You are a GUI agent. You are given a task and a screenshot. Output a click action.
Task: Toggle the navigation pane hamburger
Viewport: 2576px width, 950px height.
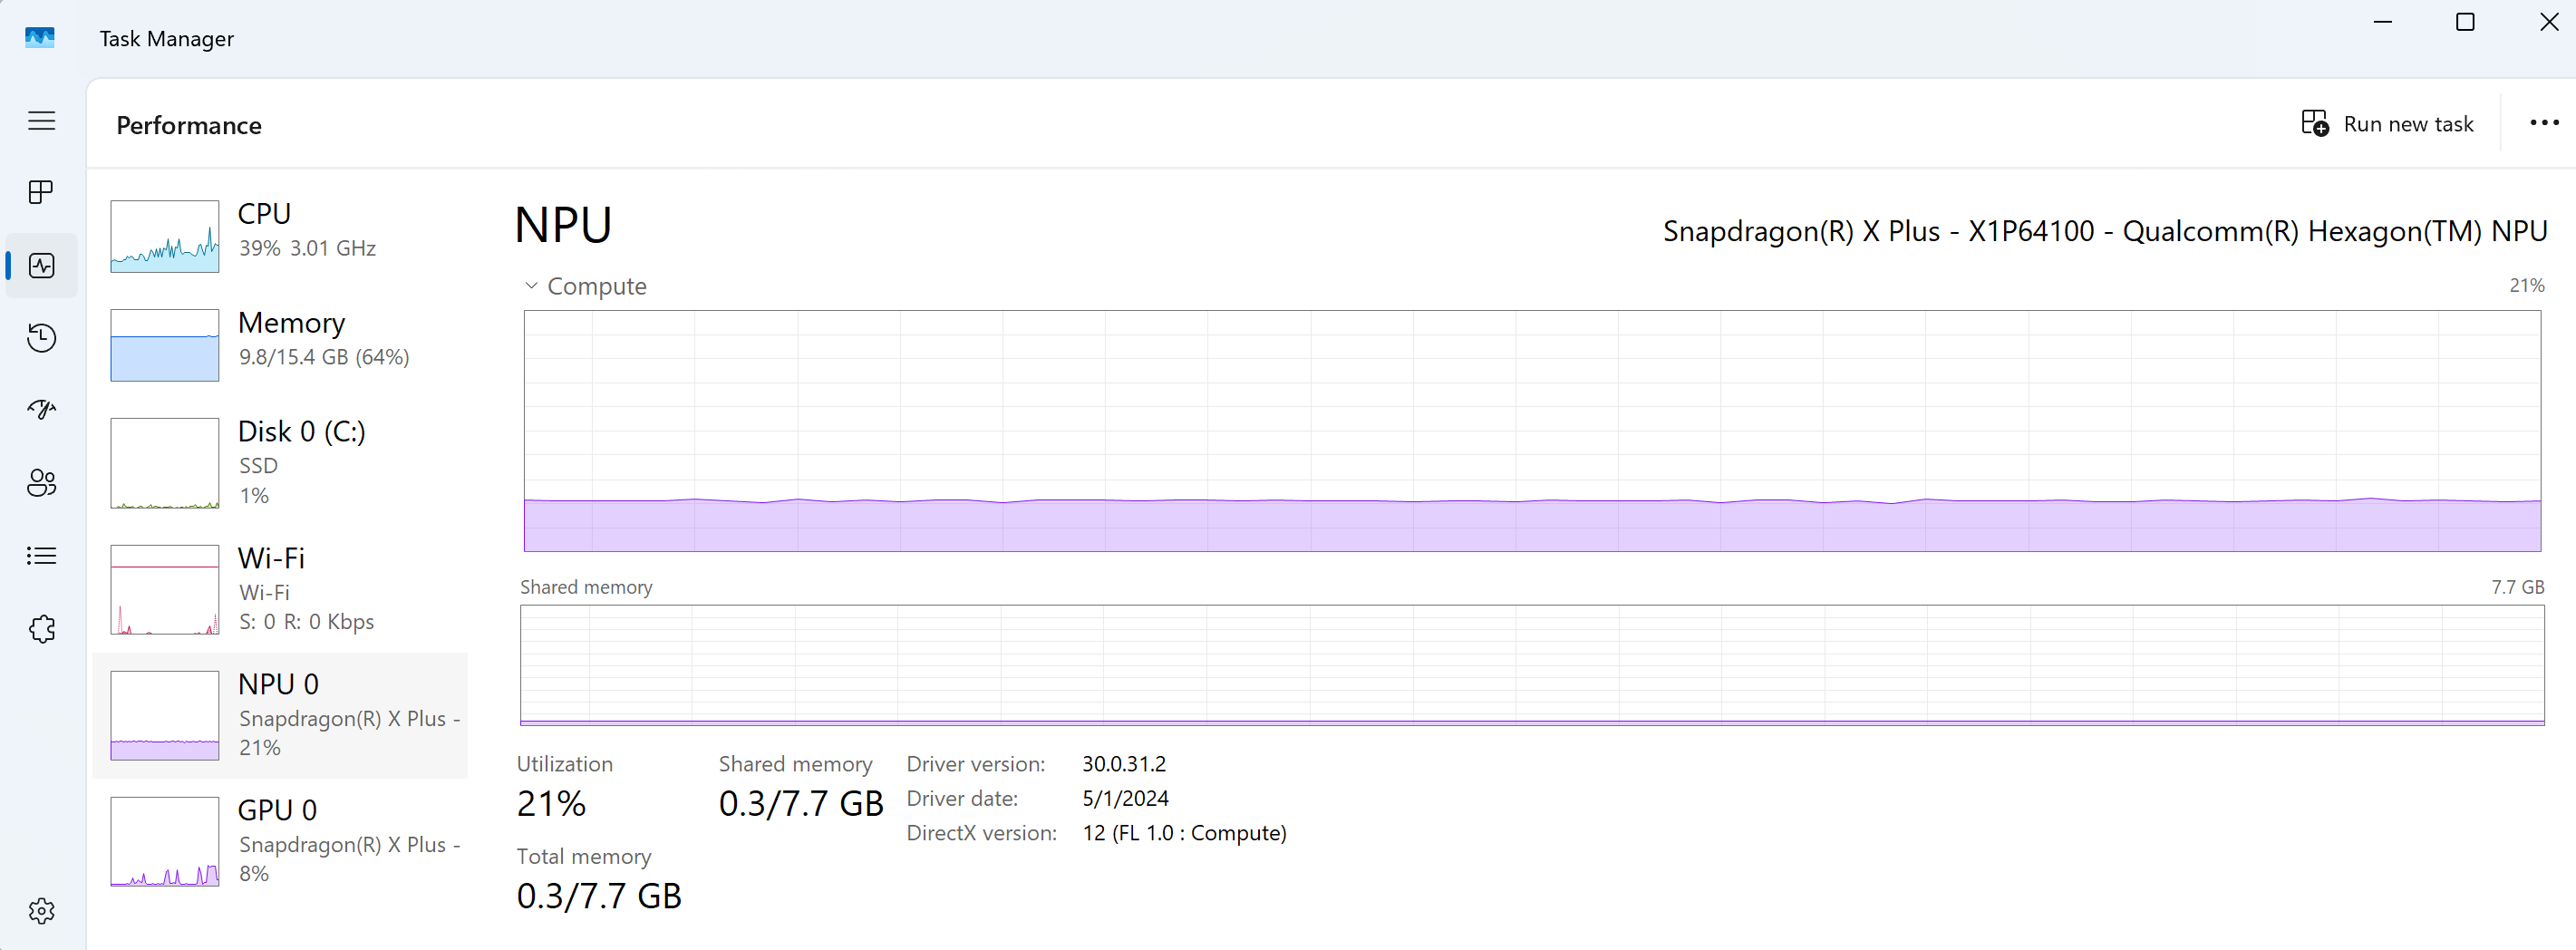click(x=41, y=120)
